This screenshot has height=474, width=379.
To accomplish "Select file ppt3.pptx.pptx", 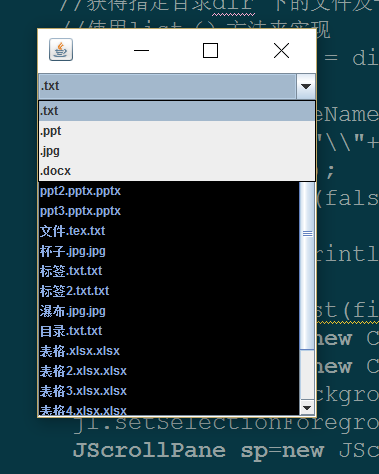I will pyautogui.click(x=169, y=211).
